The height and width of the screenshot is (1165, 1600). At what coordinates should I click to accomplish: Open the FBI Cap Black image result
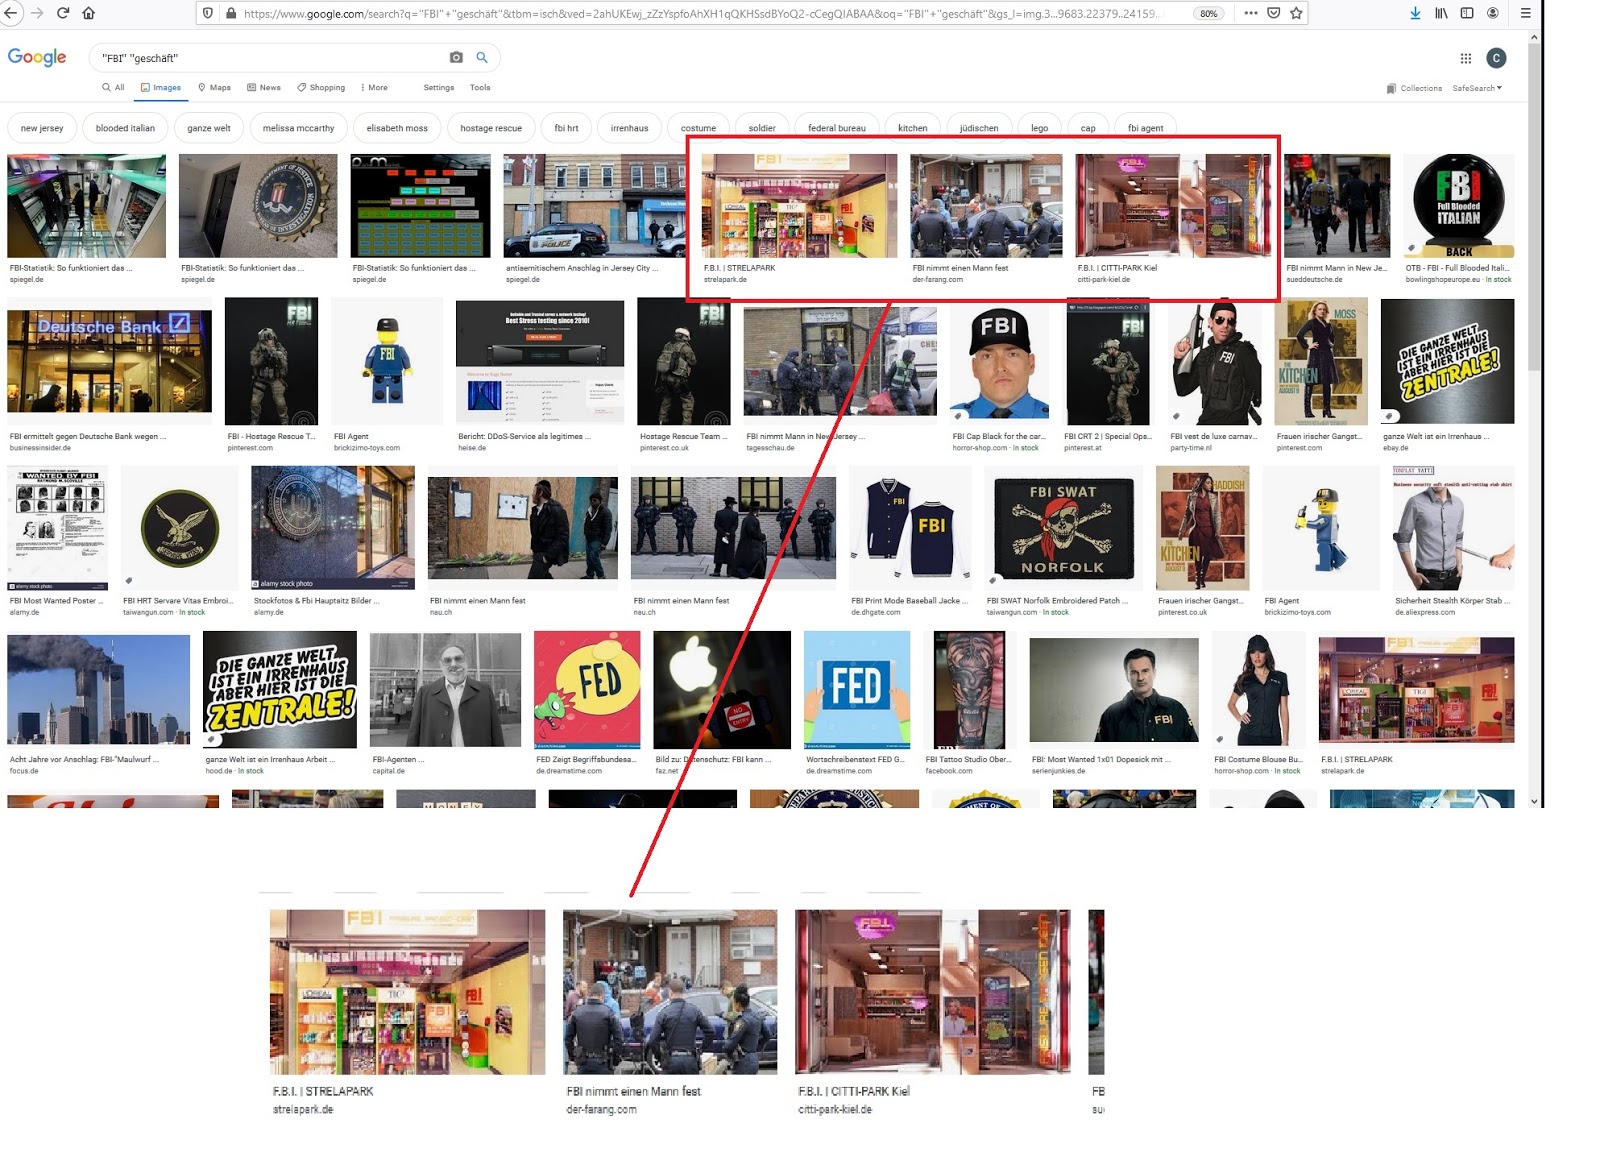pyautogui.click(x=998, y=362)
